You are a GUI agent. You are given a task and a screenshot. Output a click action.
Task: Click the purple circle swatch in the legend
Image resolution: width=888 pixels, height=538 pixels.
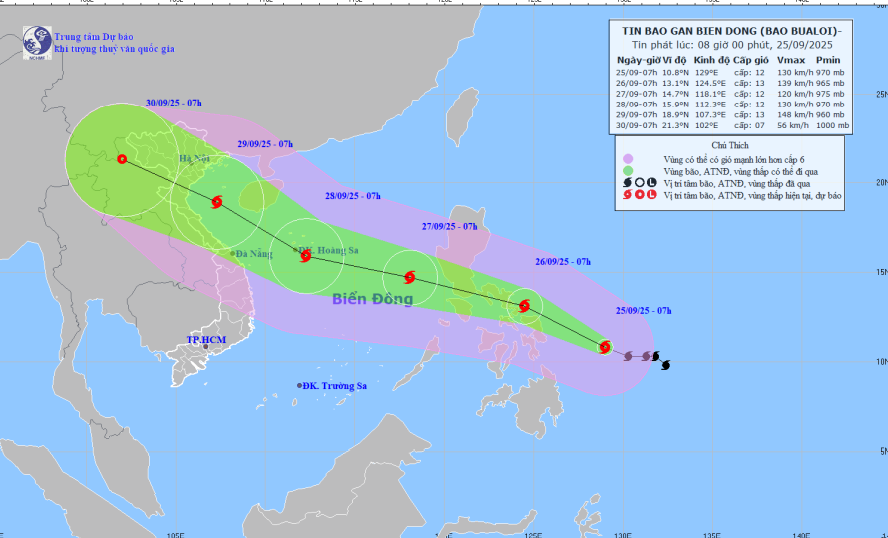627,158
